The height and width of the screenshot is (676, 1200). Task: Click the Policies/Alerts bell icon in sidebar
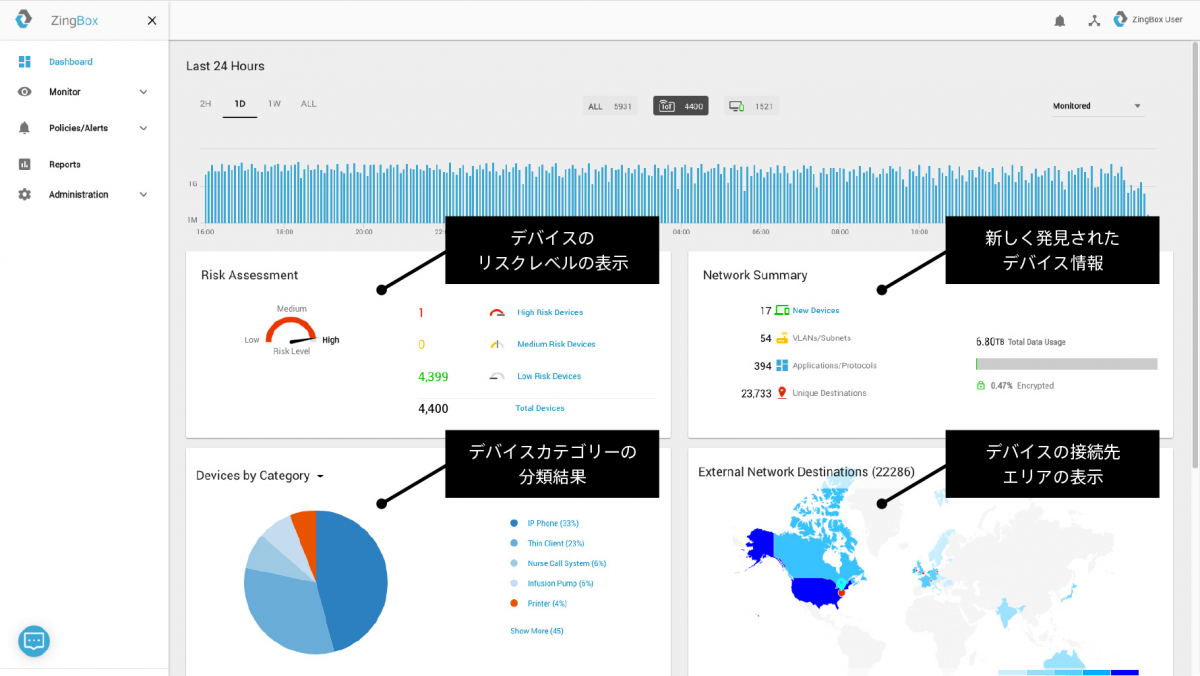coord(25,128)
